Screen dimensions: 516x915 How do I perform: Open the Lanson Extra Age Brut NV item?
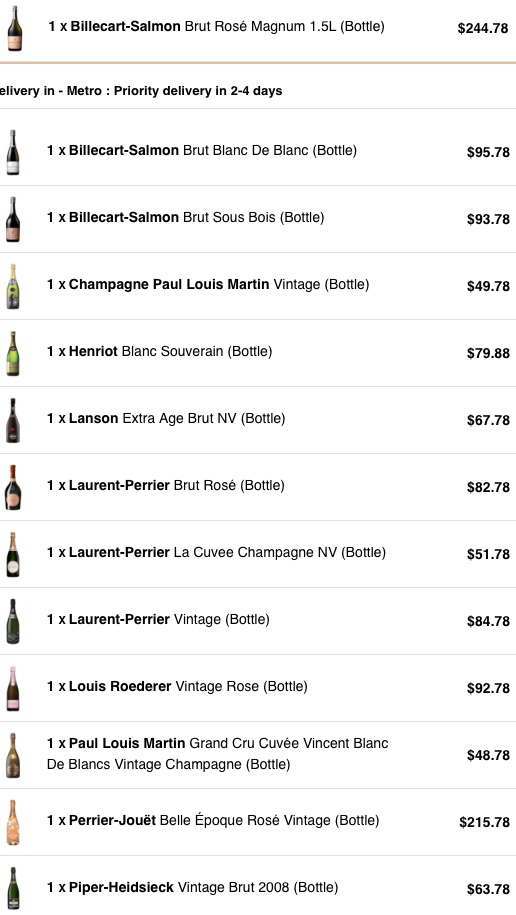tap(166, 418)
